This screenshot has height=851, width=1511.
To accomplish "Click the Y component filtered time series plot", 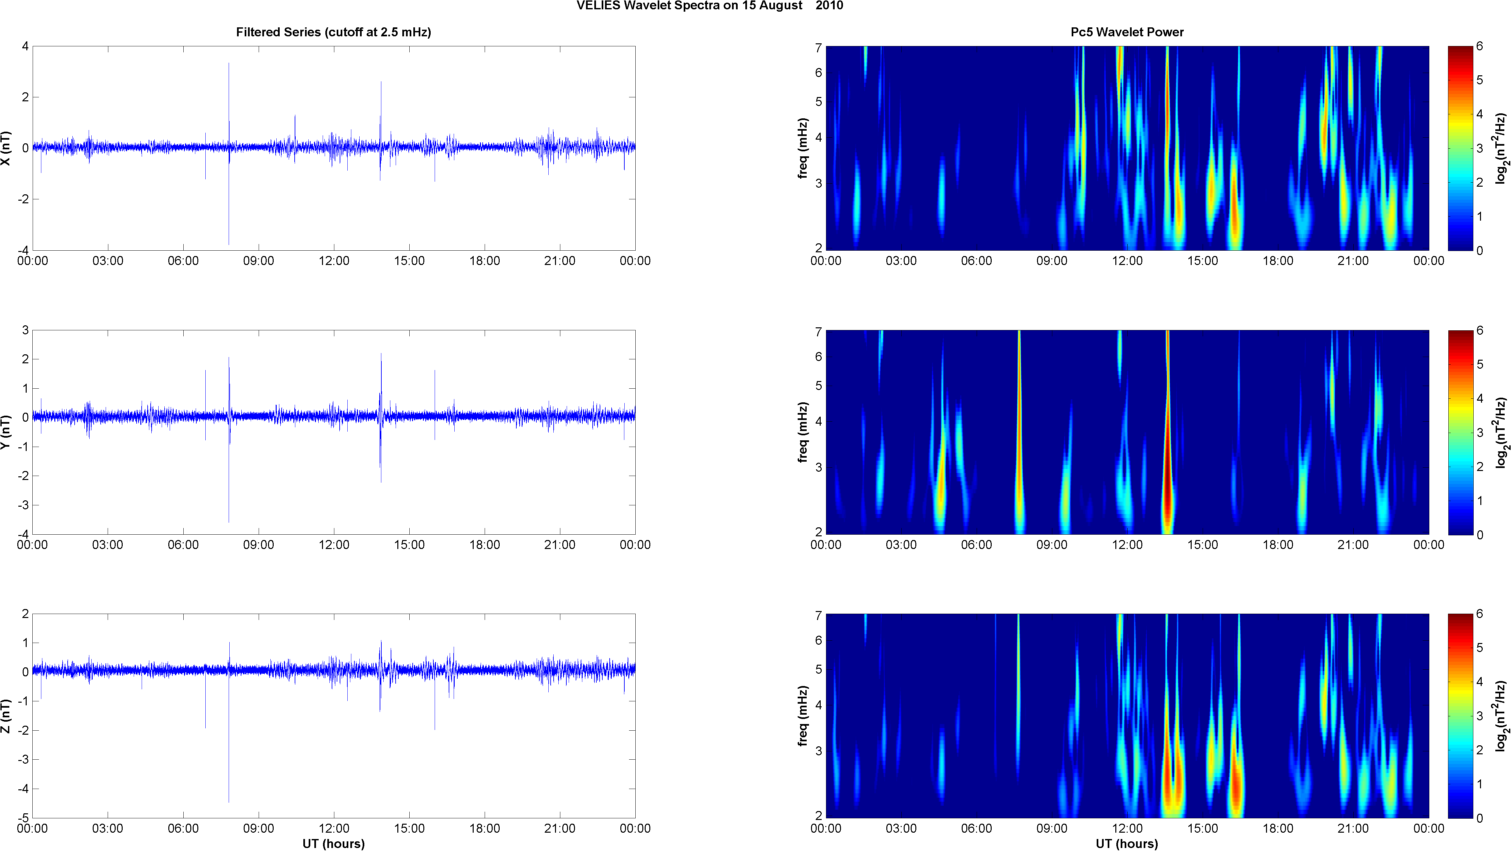I will (334, 432).
